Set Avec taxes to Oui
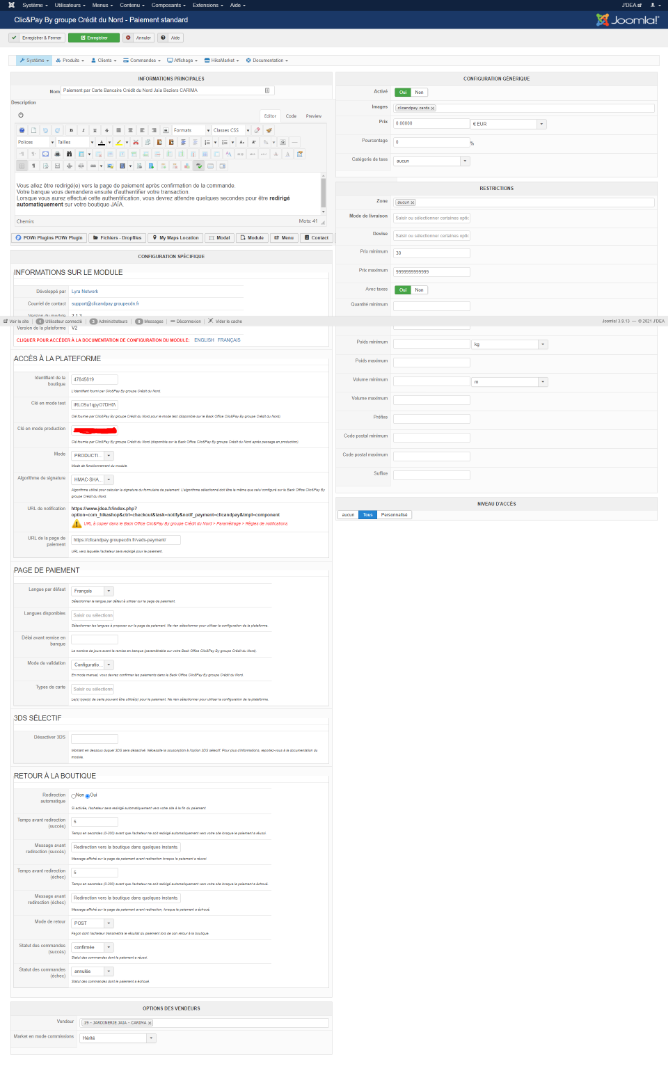This screenshot has height=1080, width=668. coord(403,290)
